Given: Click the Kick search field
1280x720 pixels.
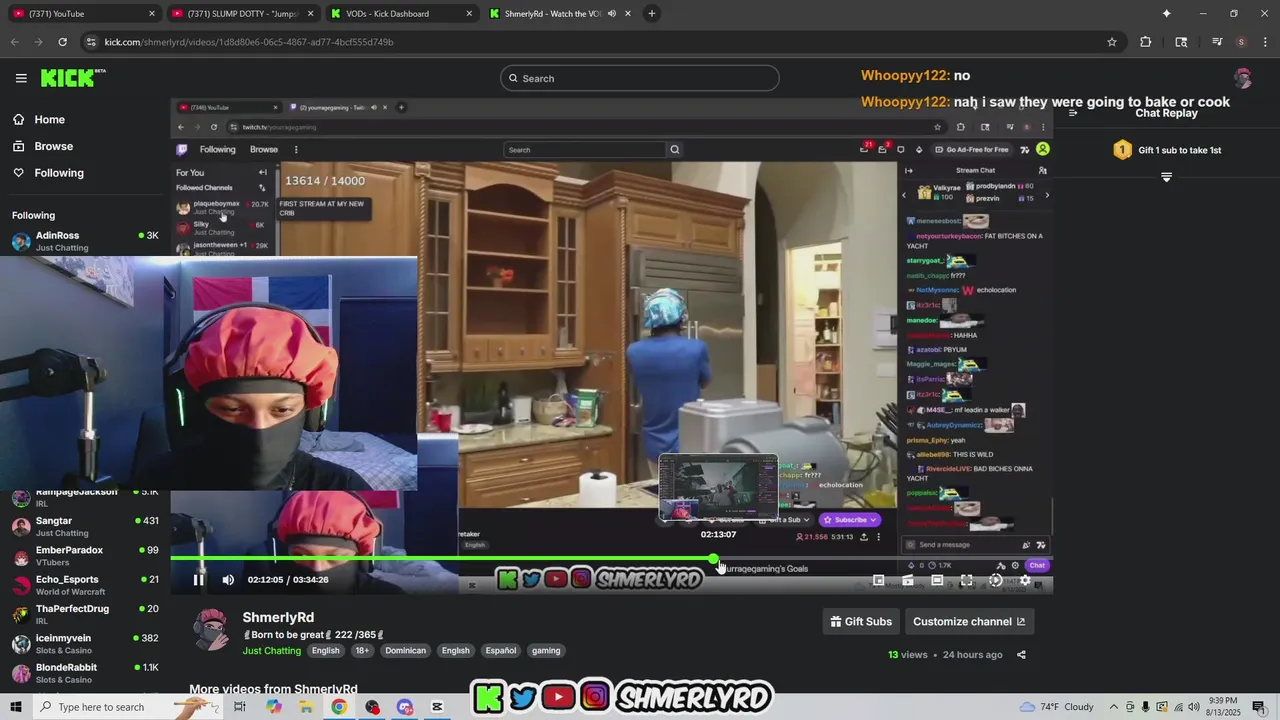Looking at the screenshot, I should point(640,78).
